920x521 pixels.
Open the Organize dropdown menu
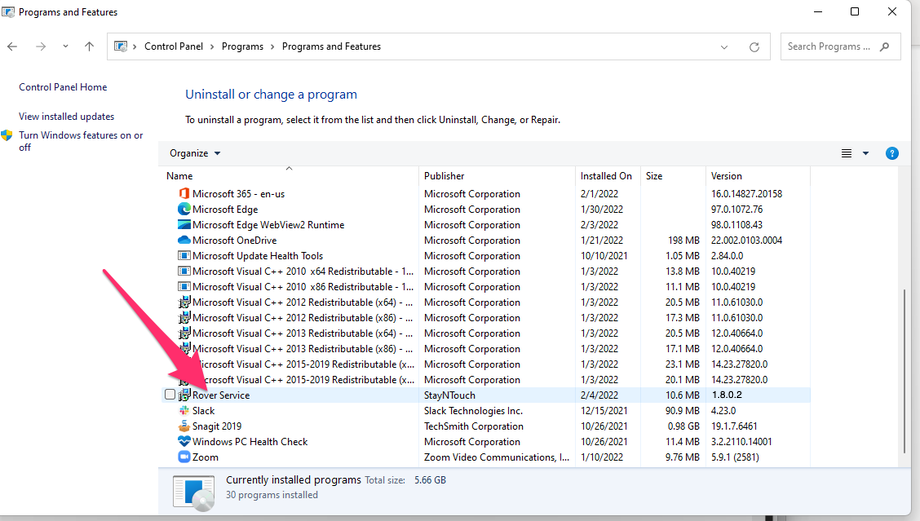[x=195, y=153]
